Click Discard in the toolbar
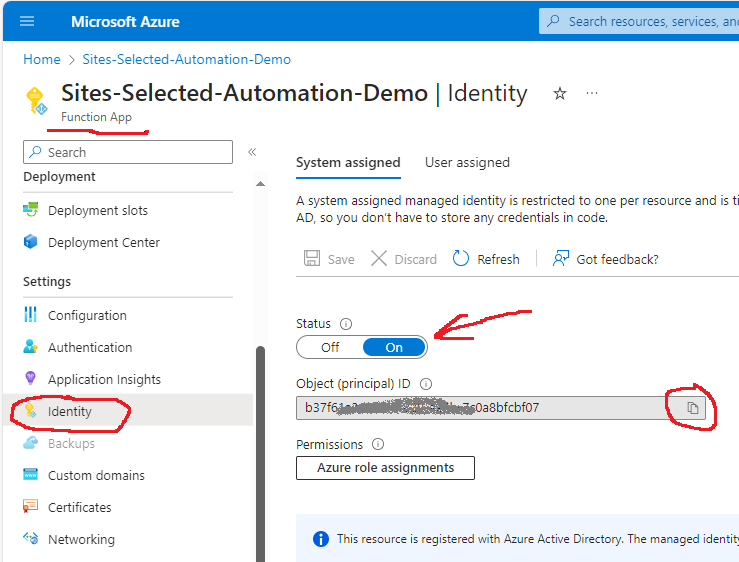Viewport: 739px width, 562px height. point(404,259)
